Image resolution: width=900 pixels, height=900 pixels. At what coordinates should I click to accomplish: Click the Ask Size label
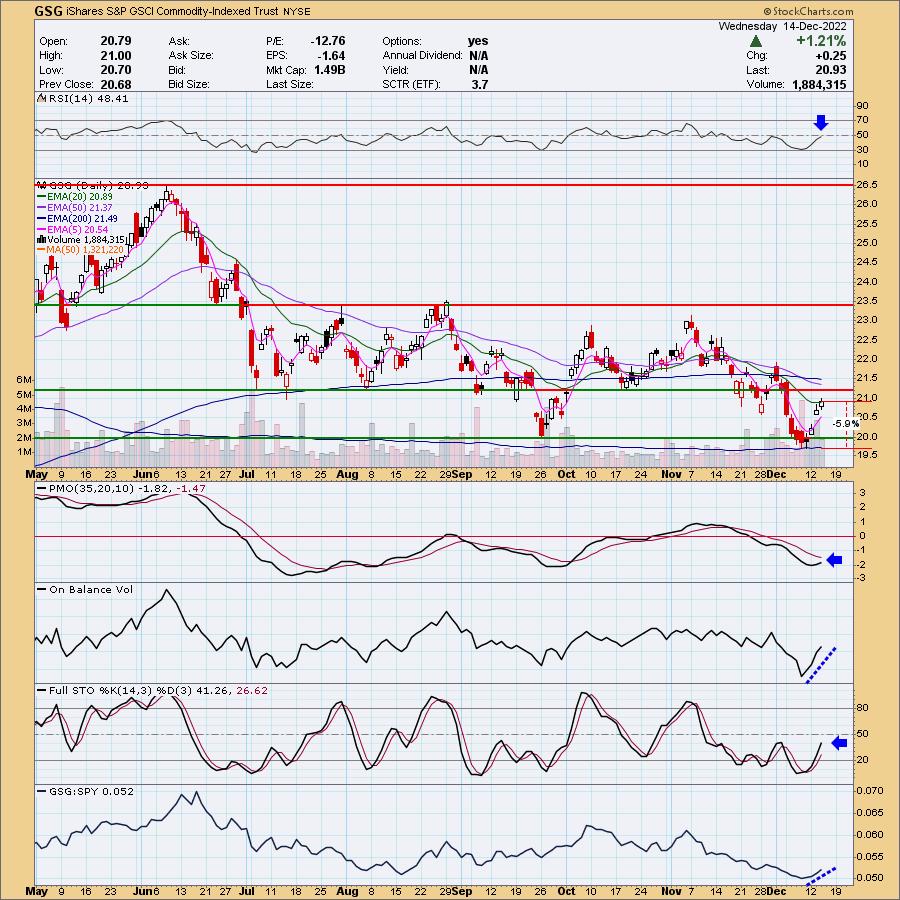click(x=191, y=56)
